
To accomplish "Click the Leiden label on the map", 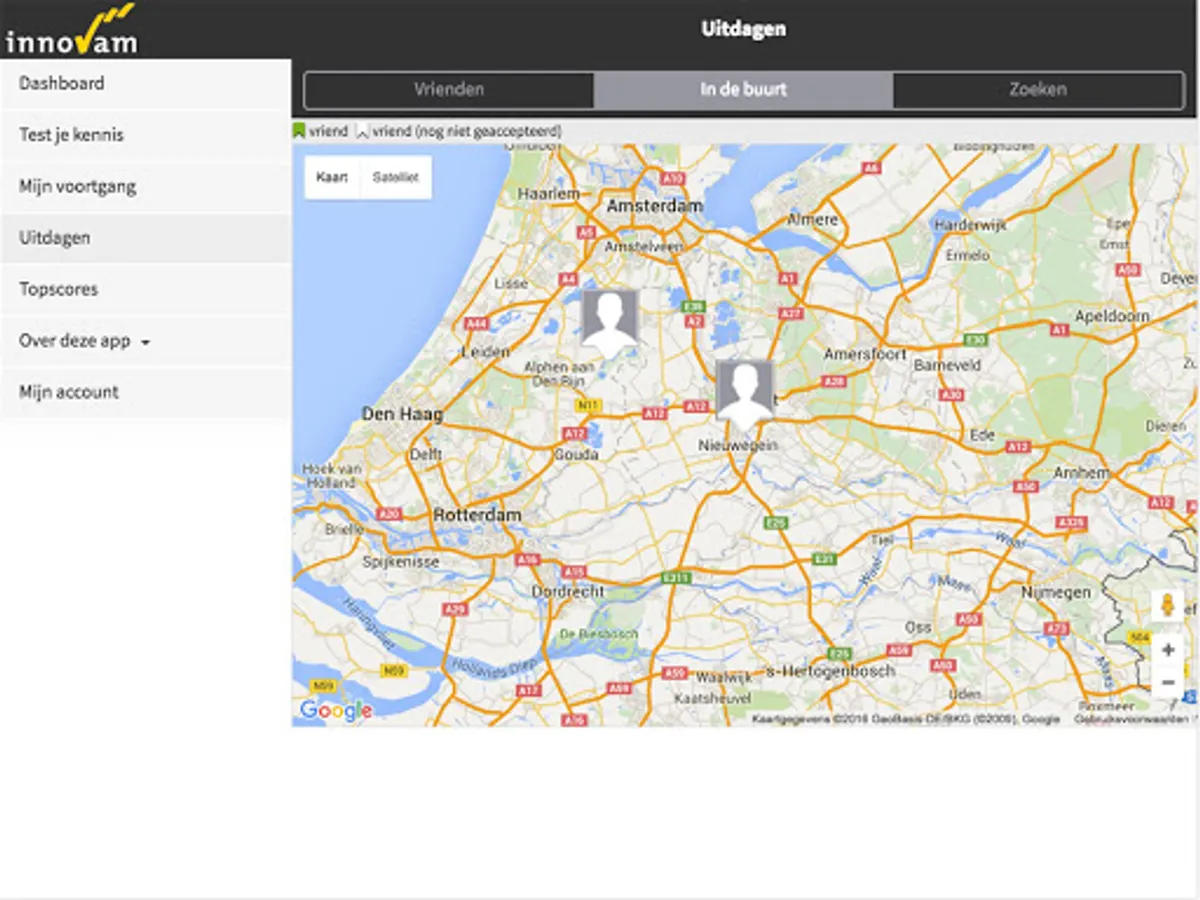I will pyautogui.click(x=485, y=352).
